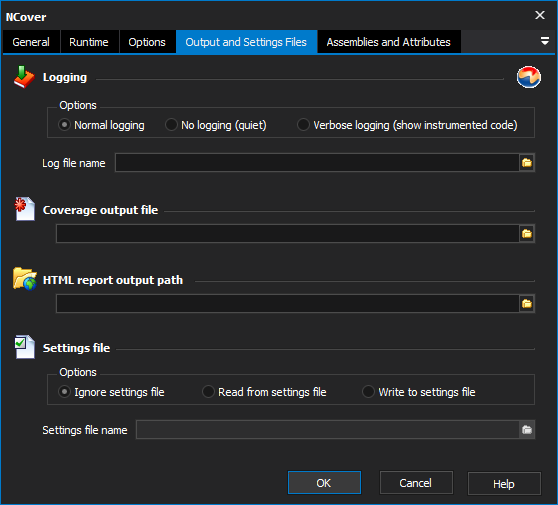Click the round NCover logo icon
The width and height of the screenshot is (558, 505).
coord(529,77)
